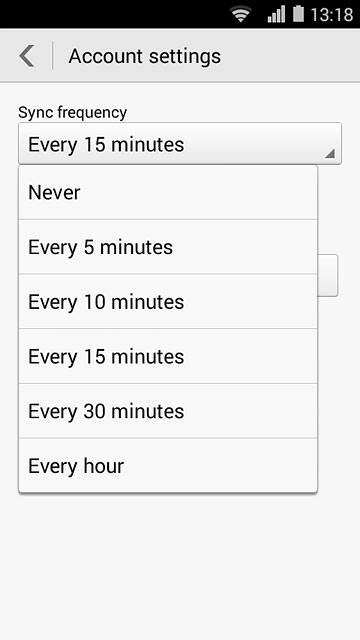Select Every 15 minutes in the list
The width and height of the screenshot is (360, 640).
(x=168, y=356)
